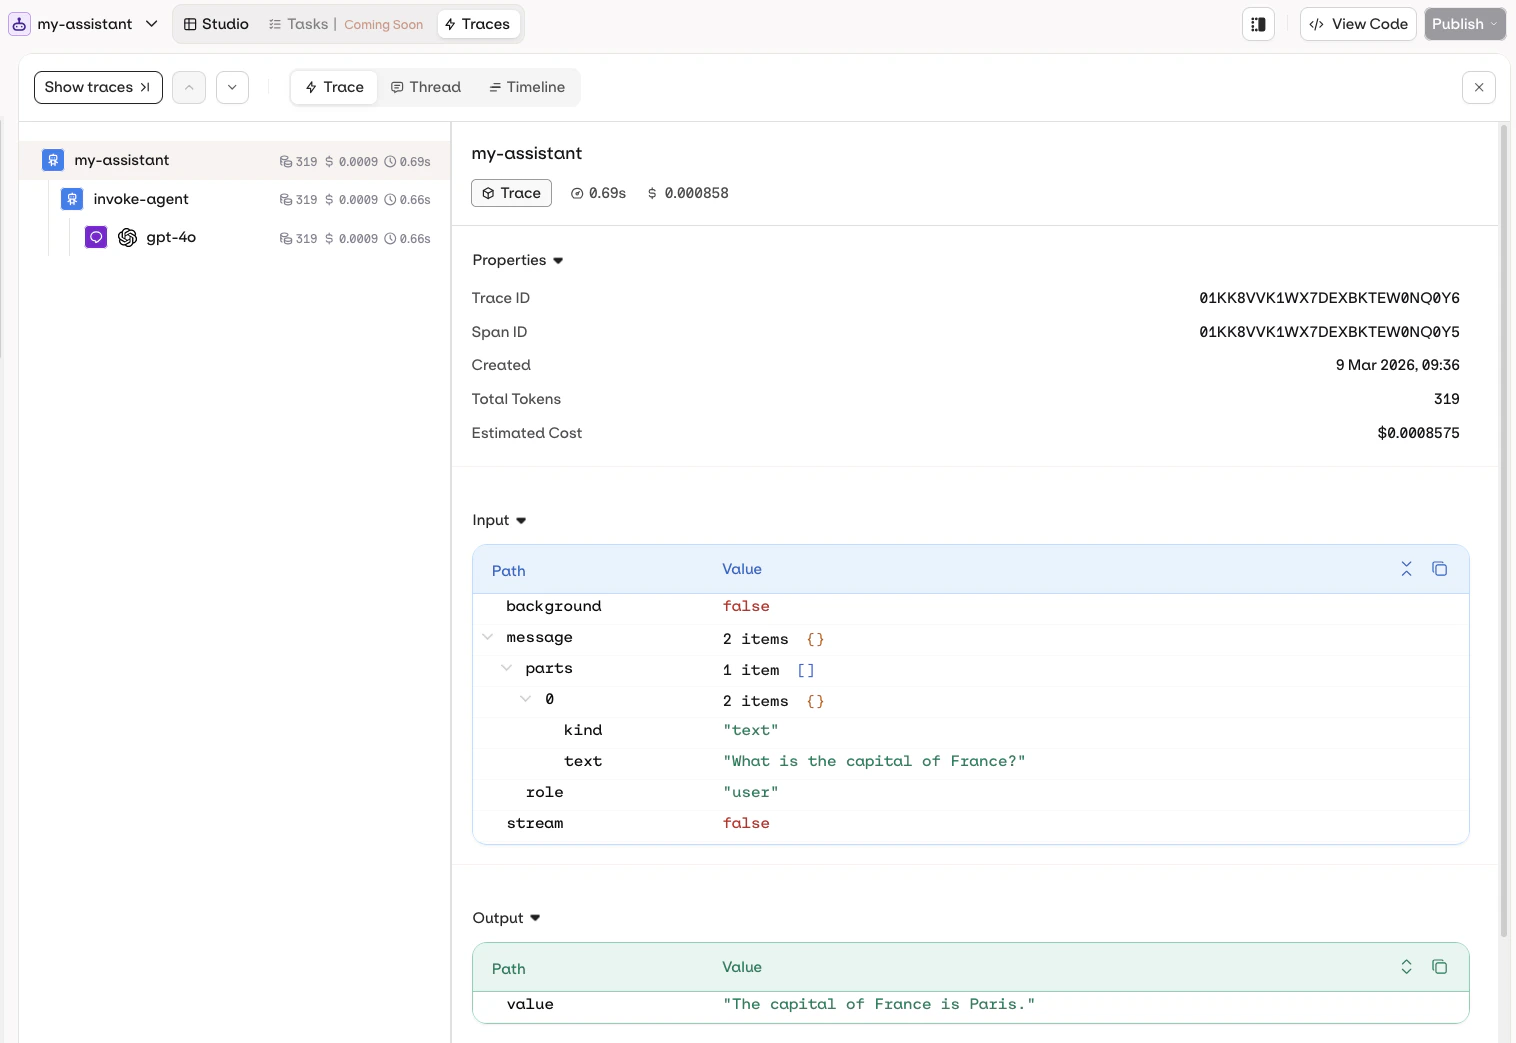The image size is (1516, 1043).
Task: Switch to the Studio tab
Action: (216, 24)
